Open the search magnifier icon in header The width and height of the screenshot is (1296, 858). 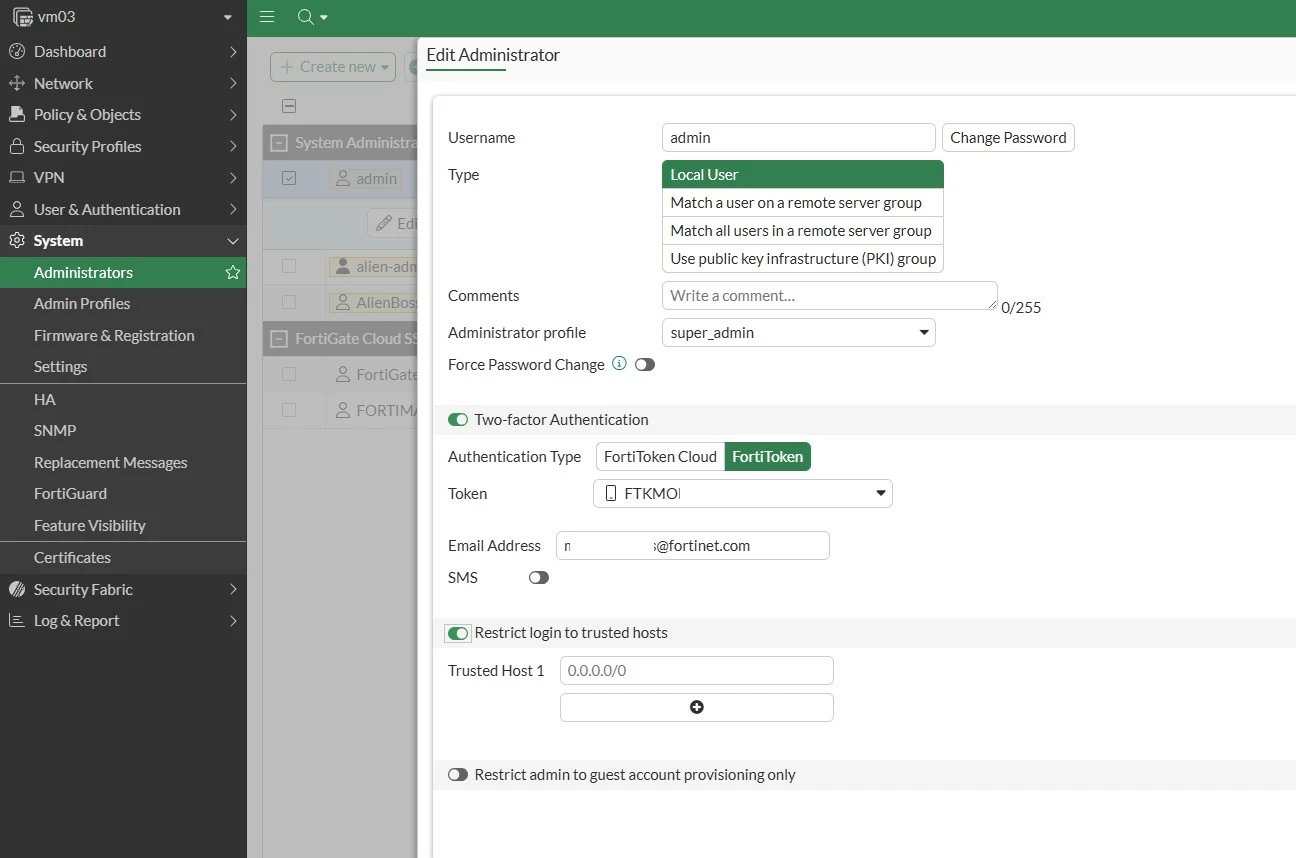tap(306, 17)
